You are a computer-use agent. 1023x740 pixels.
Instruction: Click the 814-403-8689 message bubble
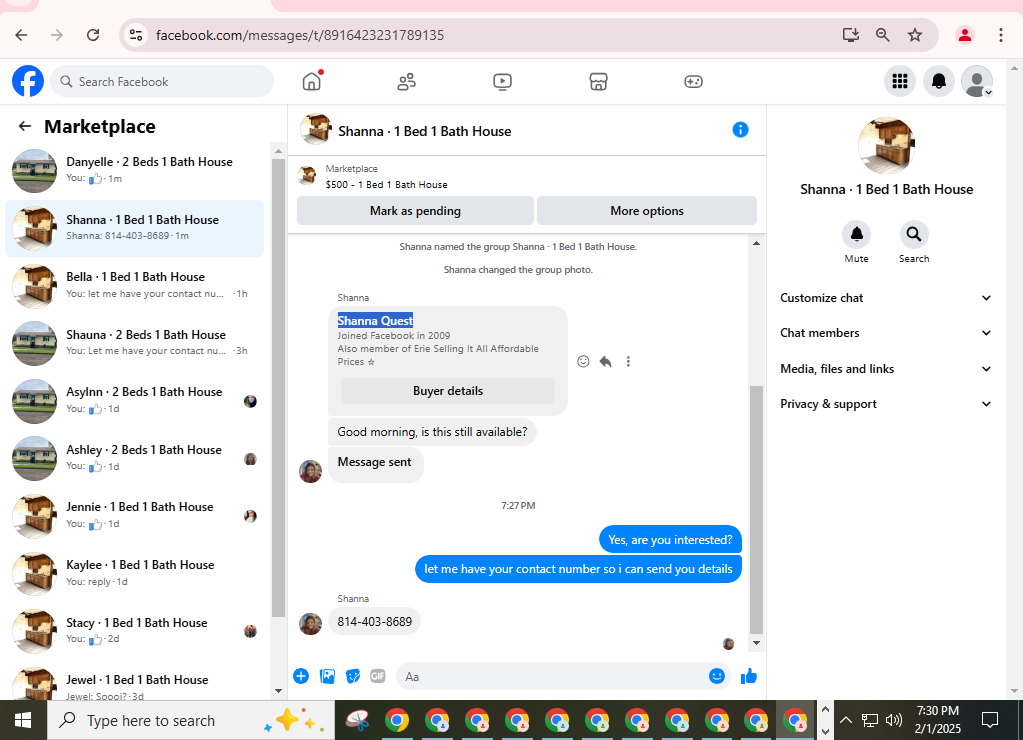374,622
